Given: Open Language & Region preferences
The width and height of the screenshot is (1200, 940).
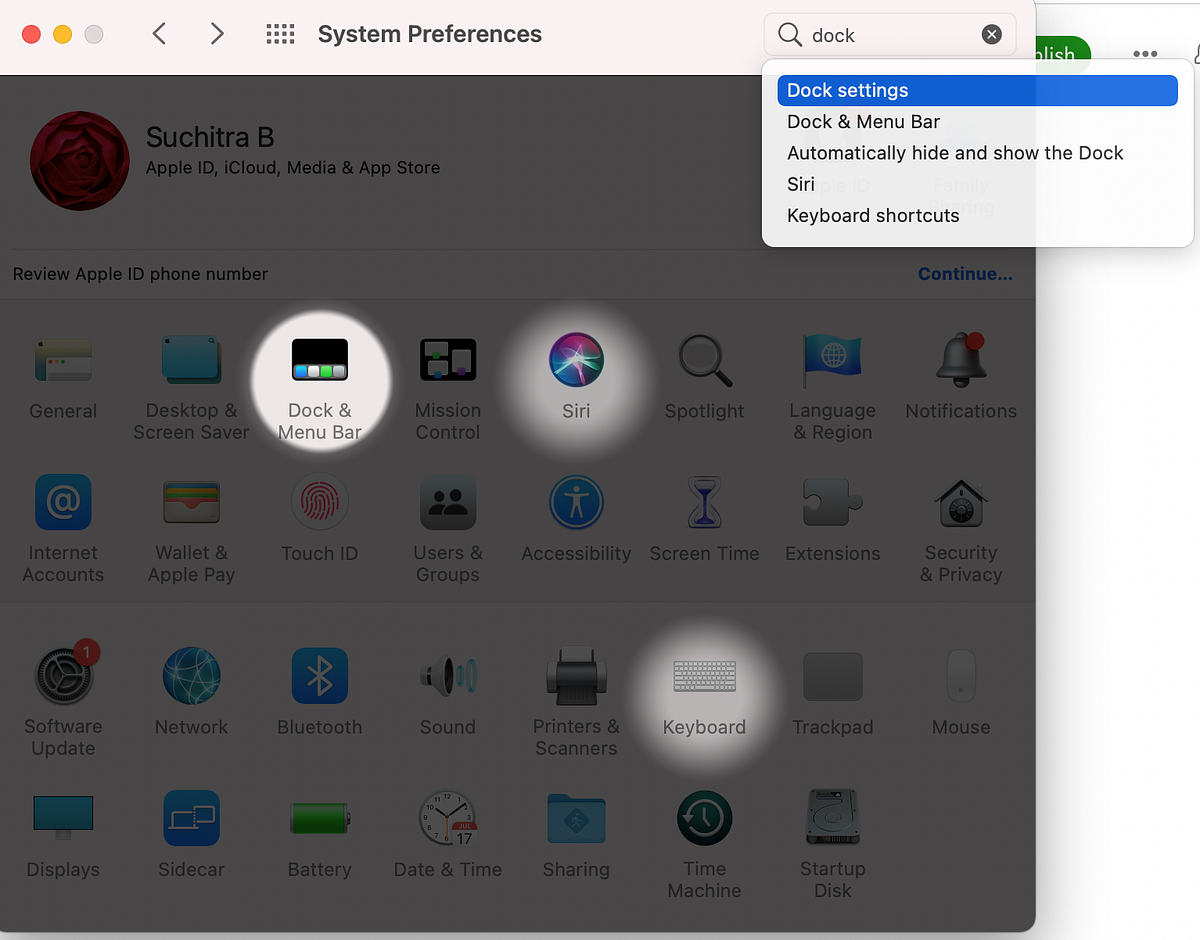Looking at the screenshot, I should click(x=832, y=389).
